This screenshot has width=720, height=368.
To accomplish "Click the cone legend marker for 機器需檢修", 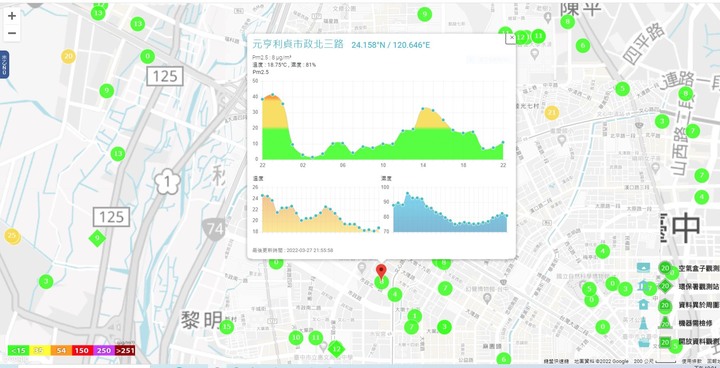I will [x=665, y=323].
